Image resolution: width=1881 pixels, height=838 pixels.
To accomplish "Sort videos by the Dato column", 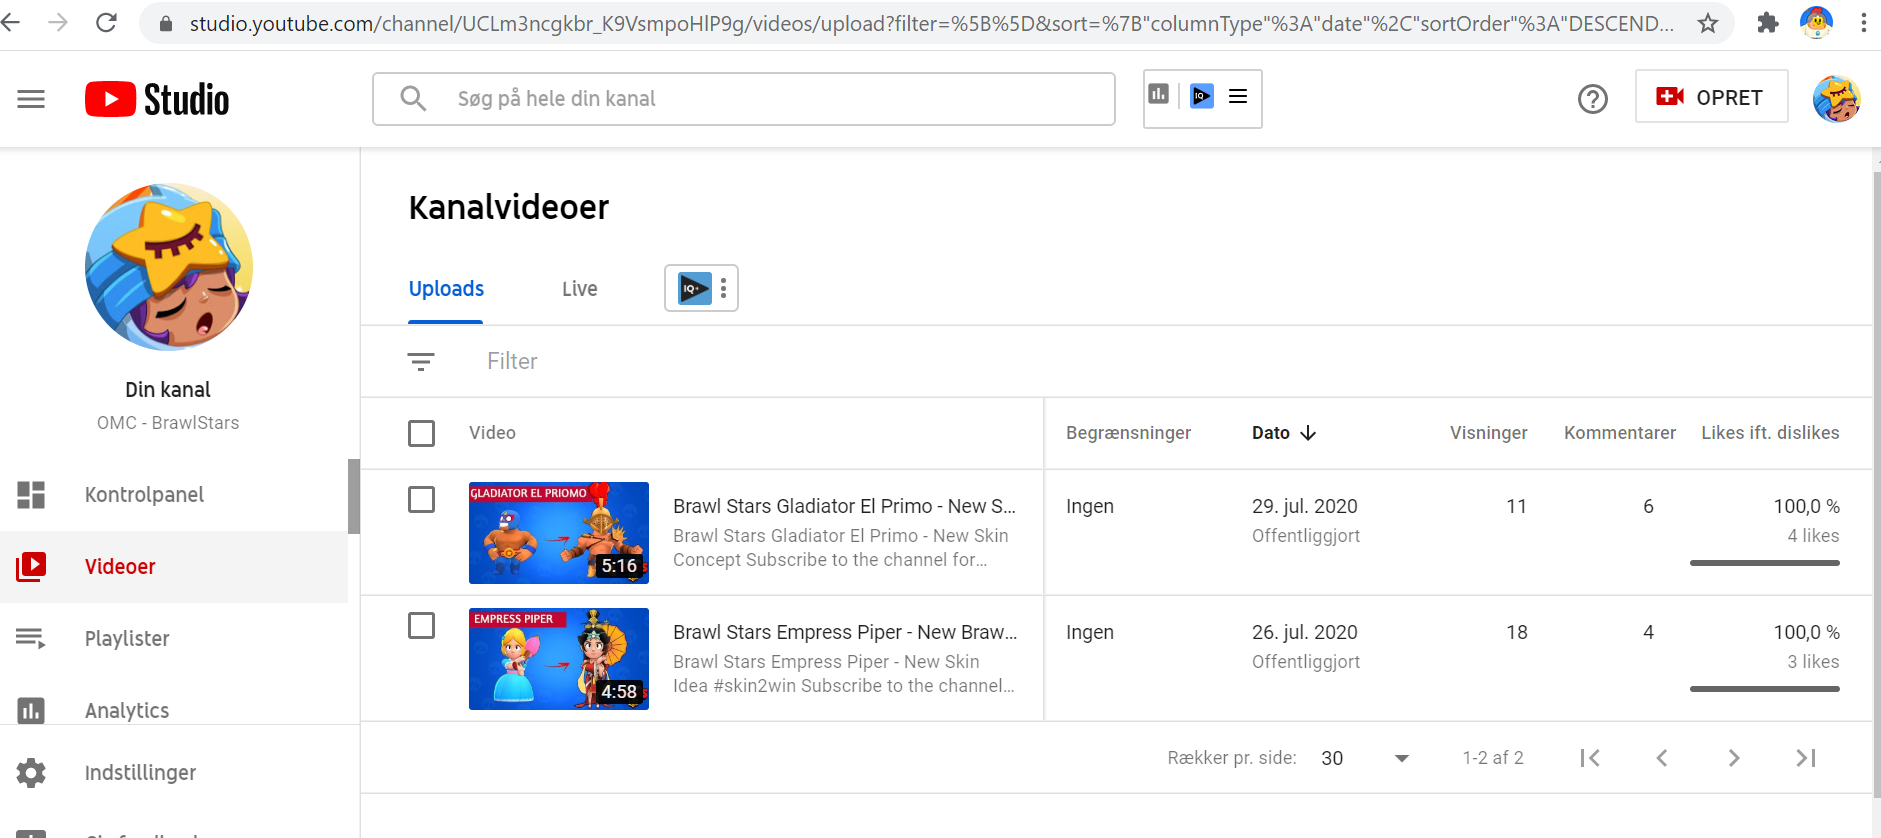I will (1284, 433).
